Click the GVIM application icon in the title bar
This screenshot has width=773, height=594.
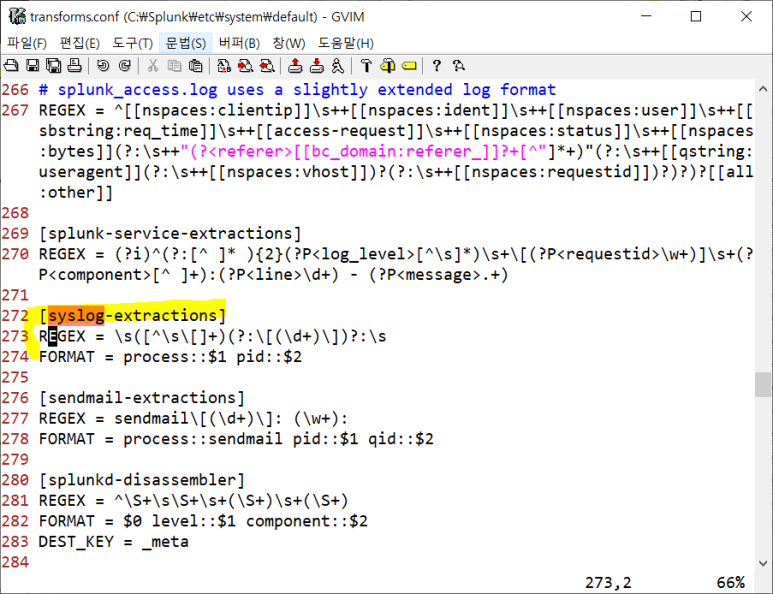coord(17,16)
